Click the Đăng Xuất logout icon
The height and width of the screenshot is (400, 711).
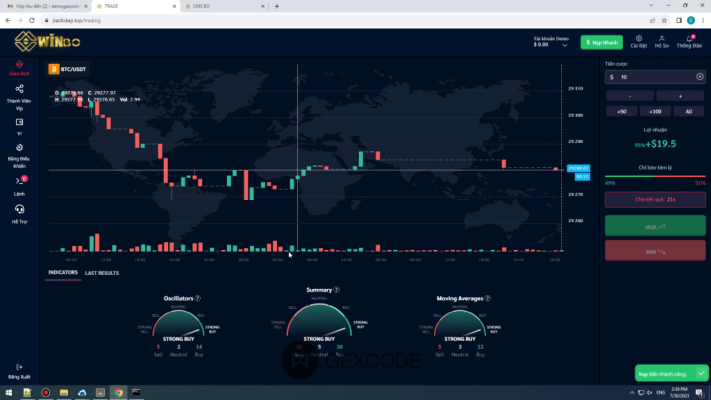pyautogui.click(x=19, y=367)
